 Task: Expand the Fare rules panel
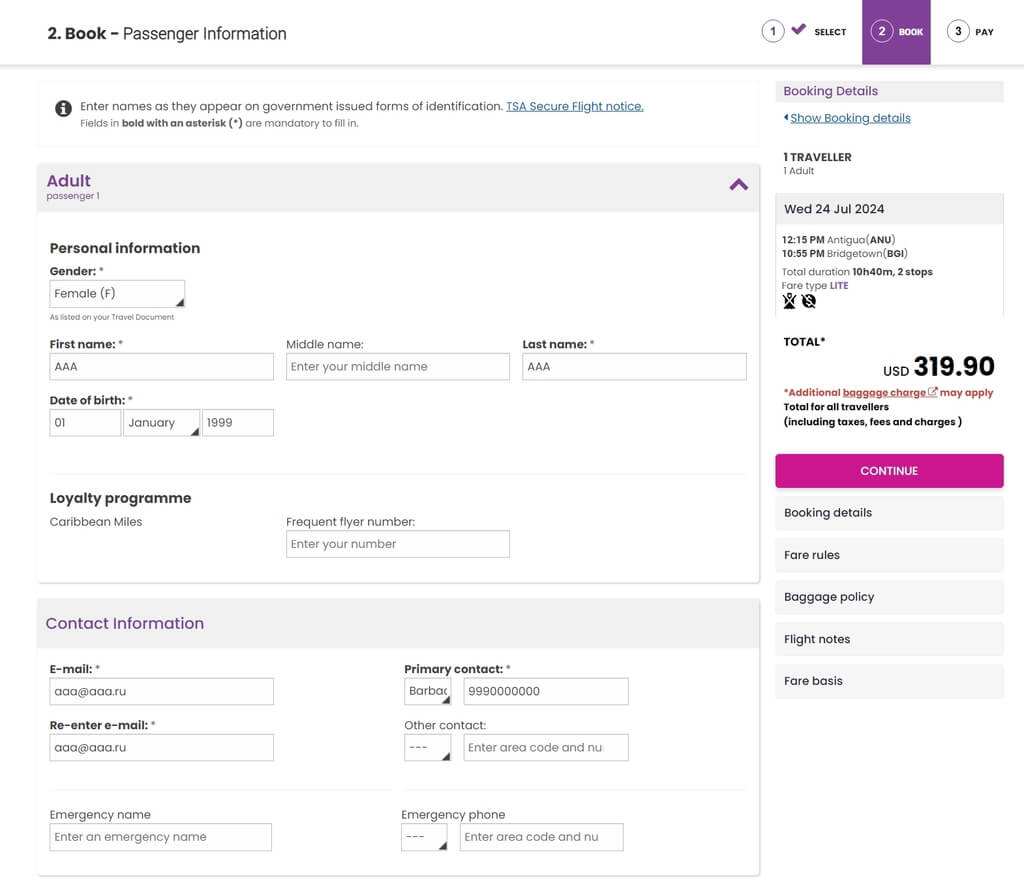(x=889, y=555)
